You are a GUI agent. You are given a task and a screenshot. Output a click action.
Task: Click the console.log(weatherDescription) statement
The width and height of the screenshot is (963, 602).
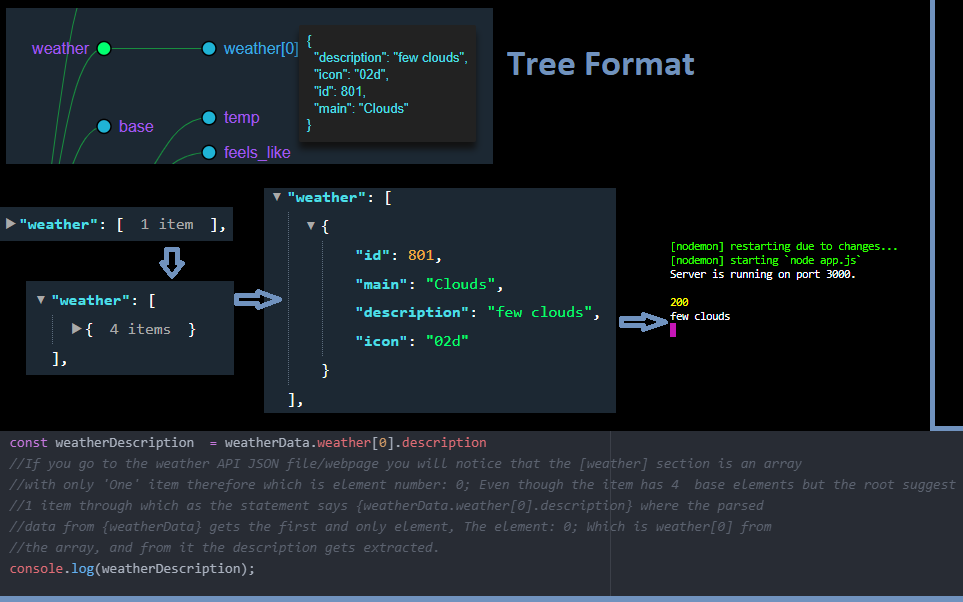click(x=130, y=568)
